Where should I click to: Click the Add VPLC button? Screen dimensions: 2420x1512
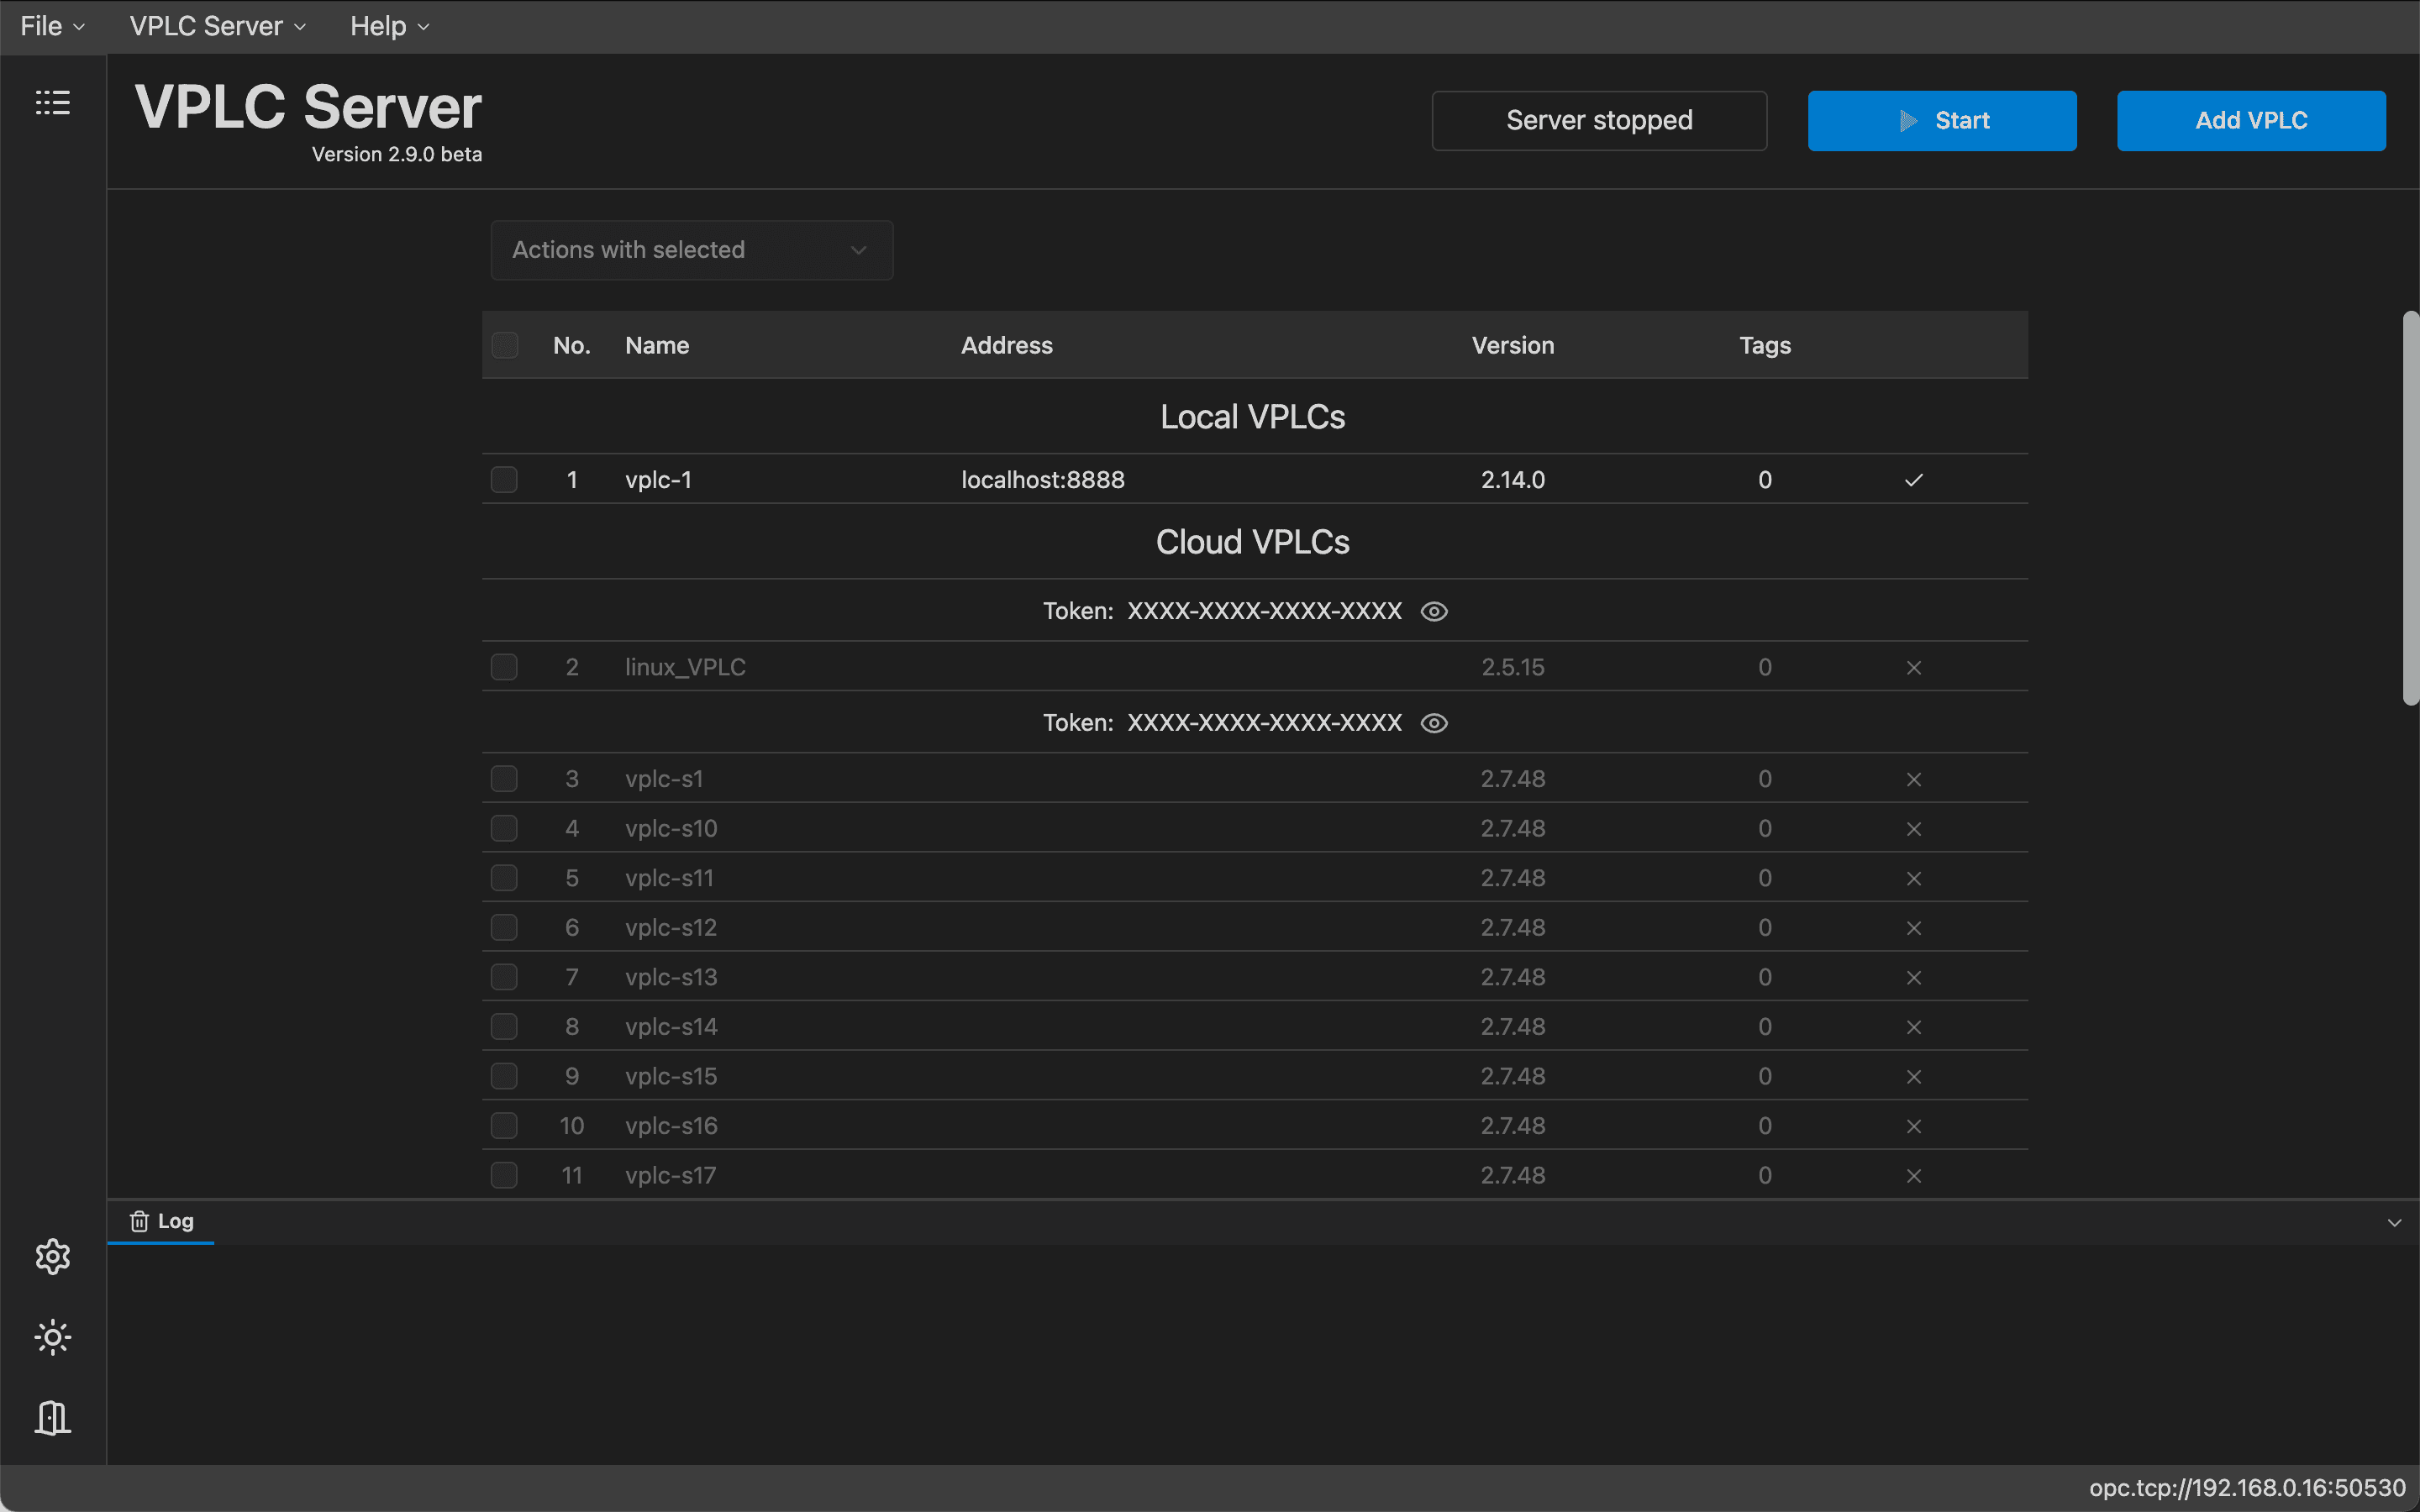click(x=2251, y=121)
